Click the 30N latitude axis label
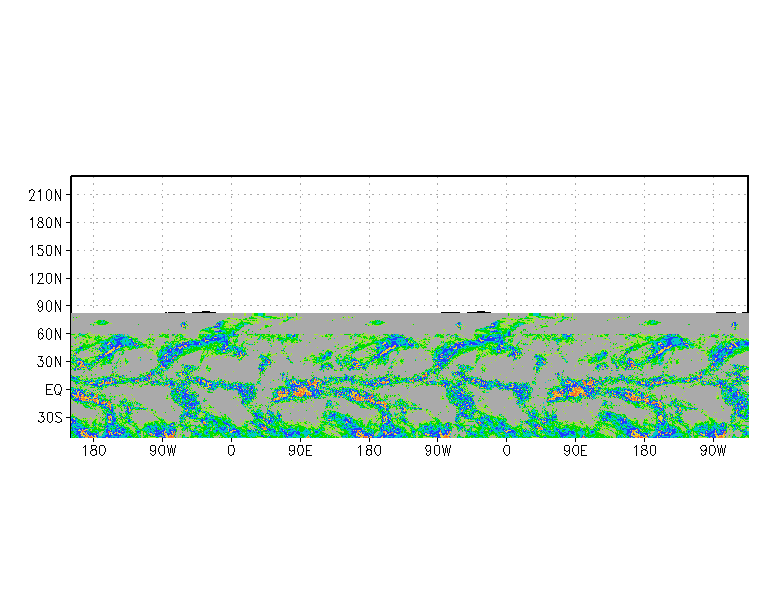This screenshot has width=784, height=612. click(x=49, y=362)
